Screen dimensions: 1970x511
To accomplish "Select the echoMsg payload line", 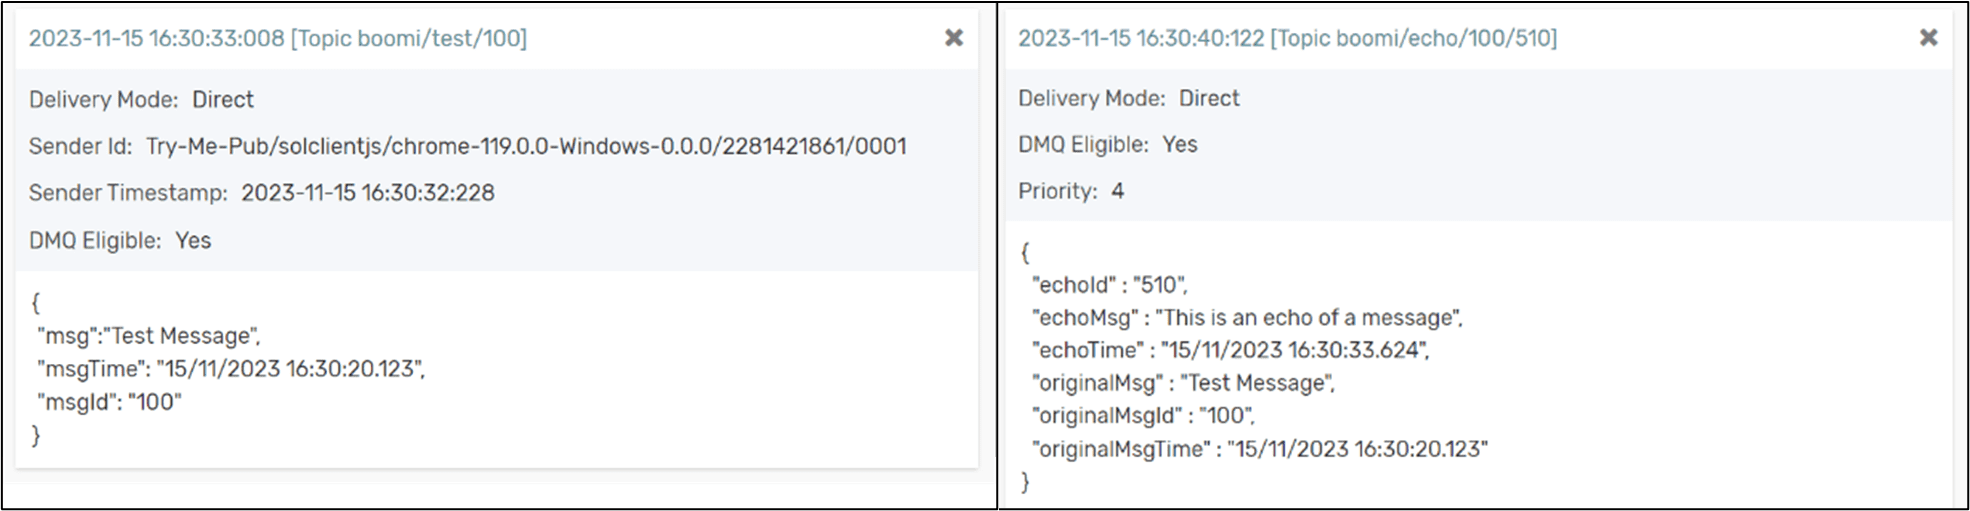I will tap(1247, 318).
